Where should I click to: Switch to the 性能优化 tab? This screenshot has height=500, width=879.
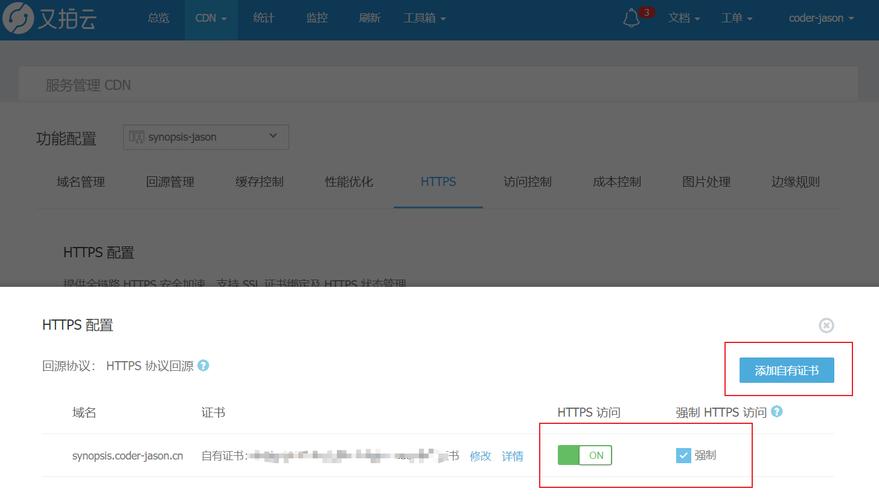[349, 182]
